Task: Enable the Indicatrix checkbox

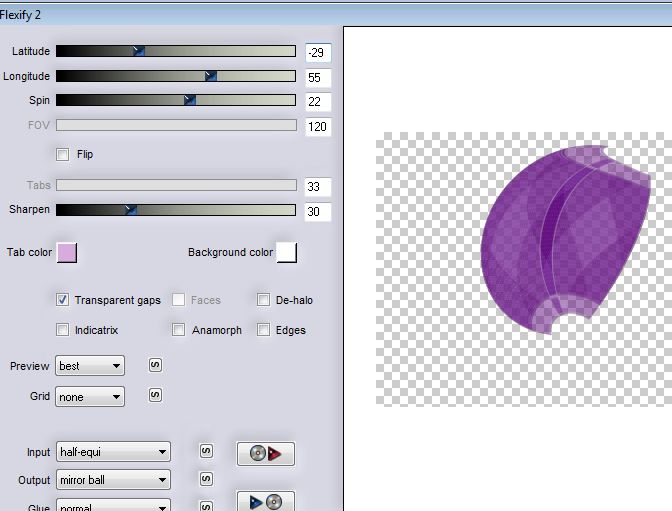Action: click(x=63, y=330)
